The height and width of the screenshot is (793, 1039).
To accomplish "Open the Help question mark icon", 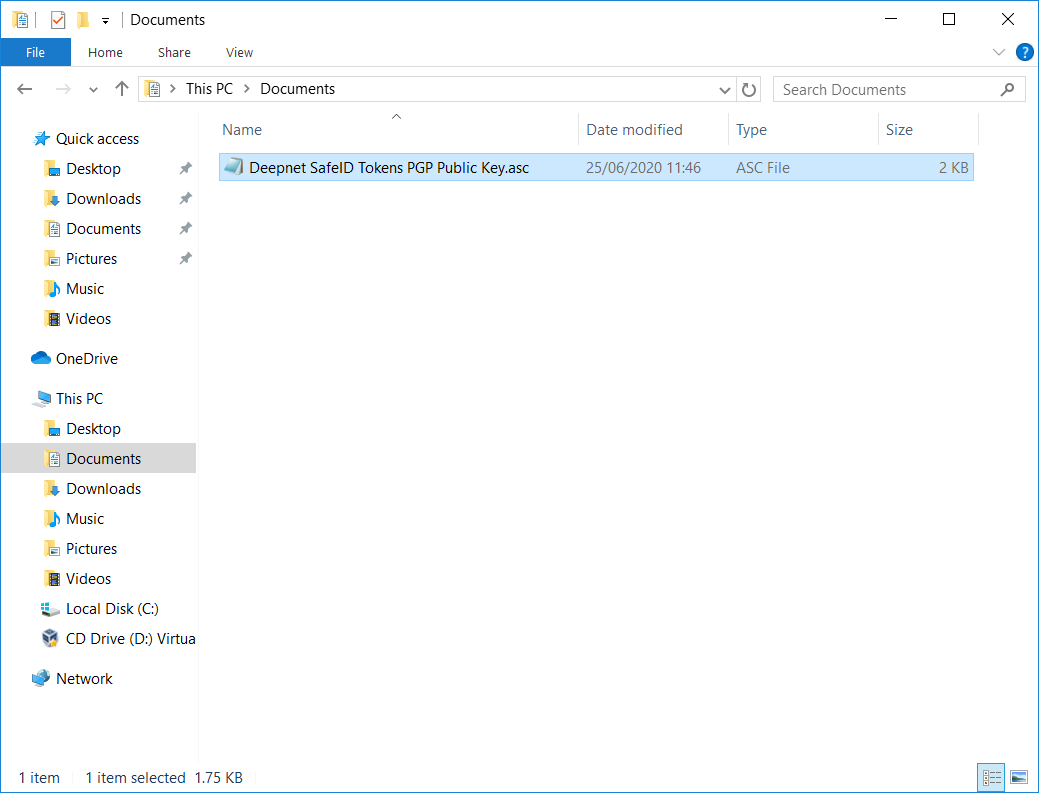I will pos(1024,52).
